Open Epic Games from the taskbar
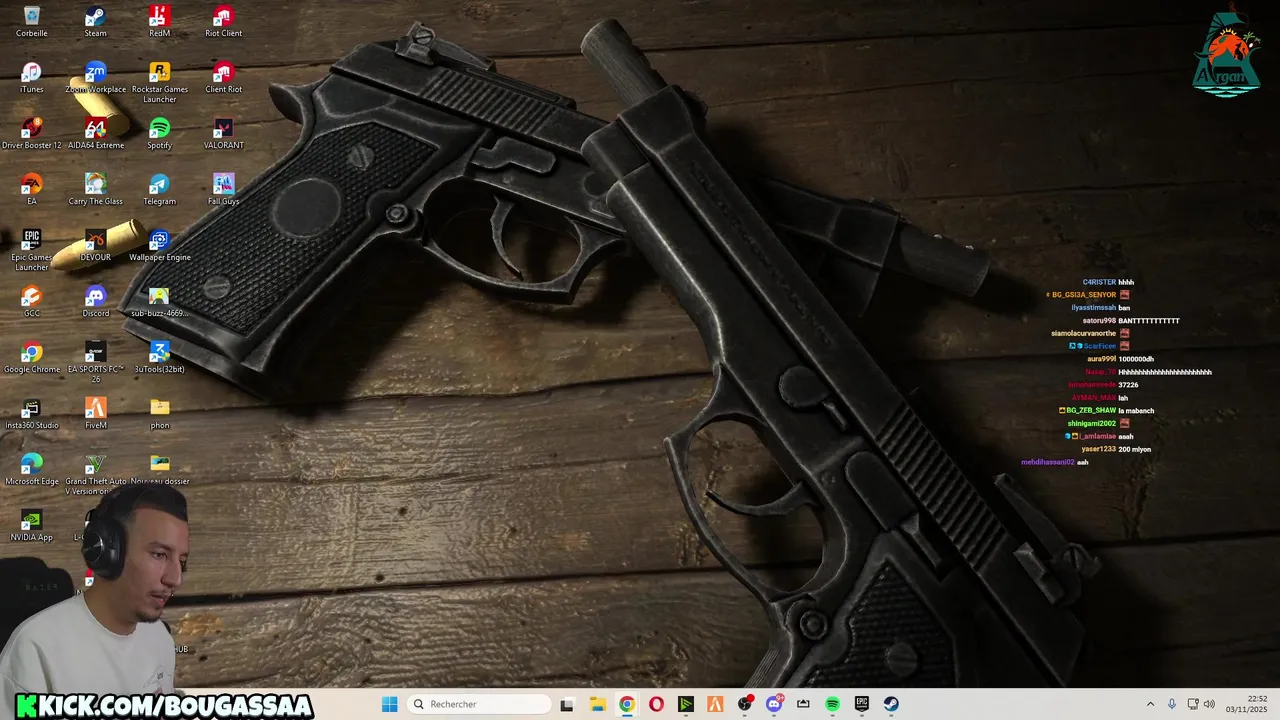The height and width of the screenshot is (720, 1280). (x=862, y=704)
